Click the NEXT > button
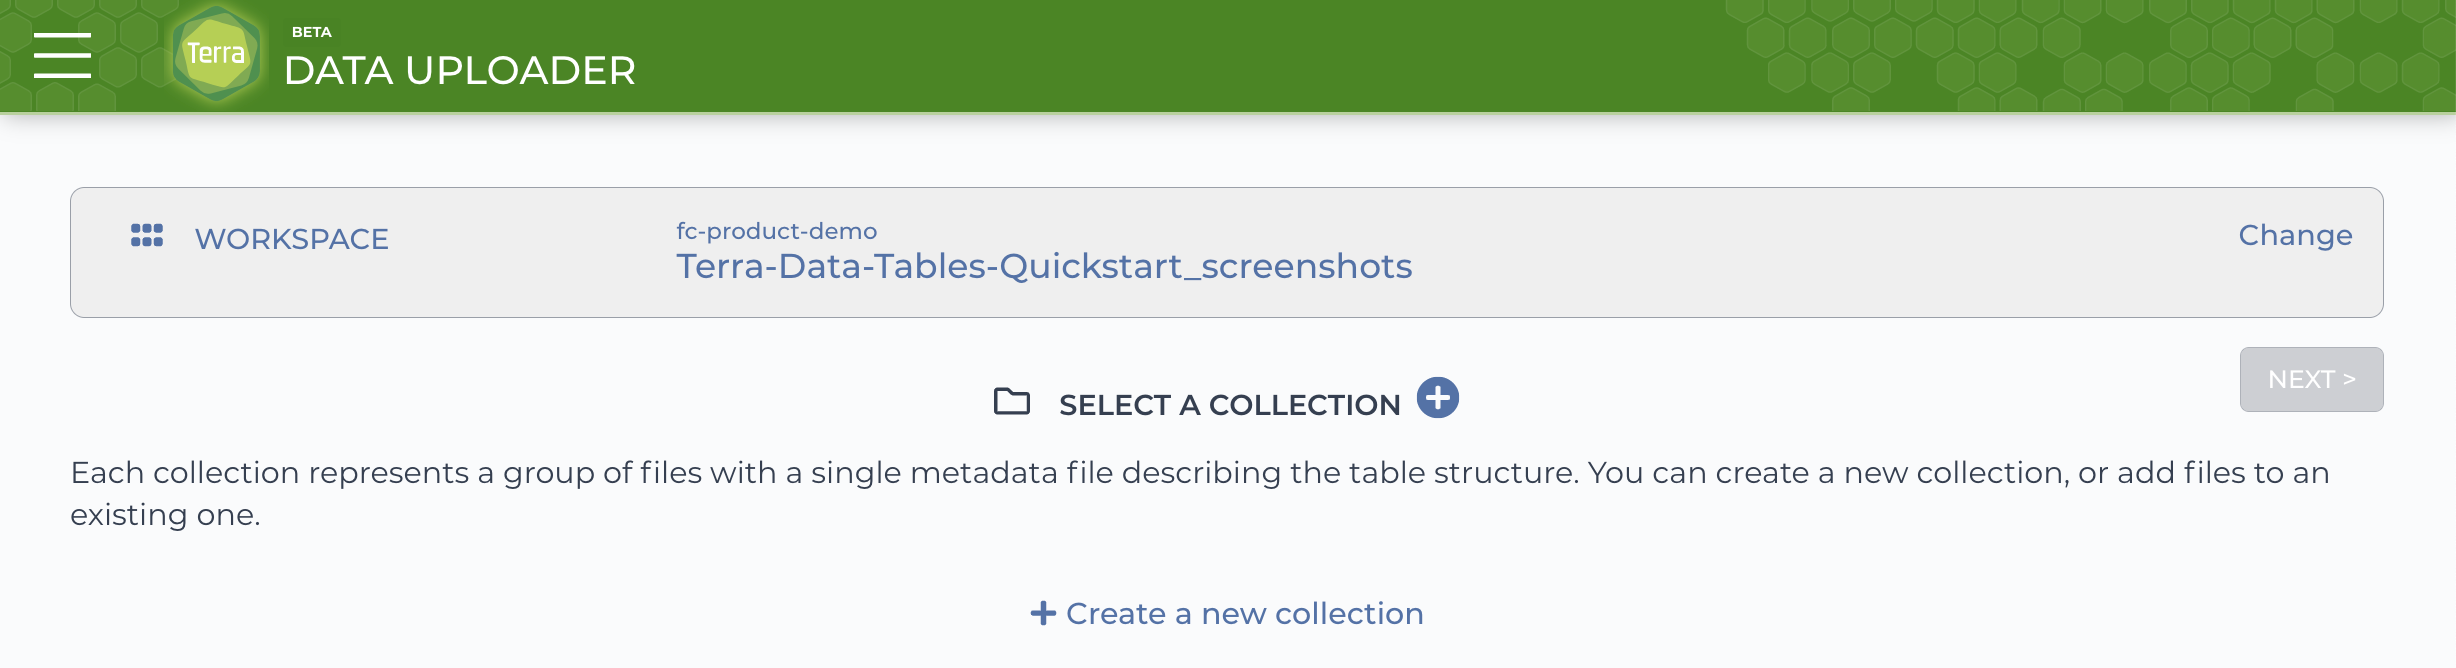This screenshot has height=668, width=2456. click(x=2311, y=379)
